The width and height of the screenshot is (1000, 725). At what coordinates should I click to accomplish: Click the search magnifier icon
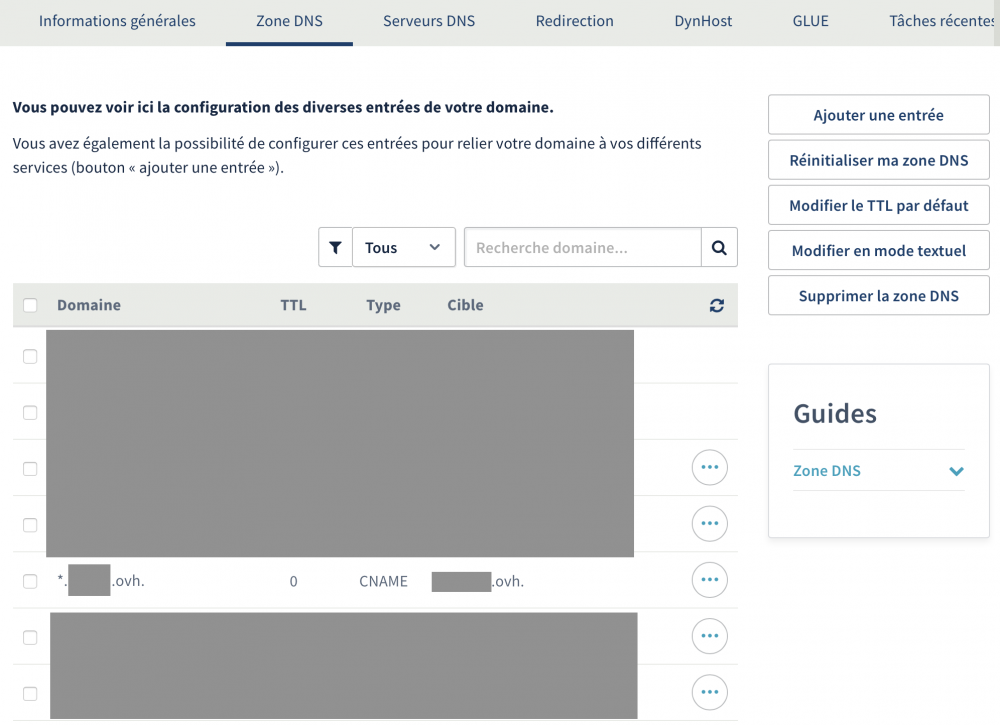pos(719,248)
